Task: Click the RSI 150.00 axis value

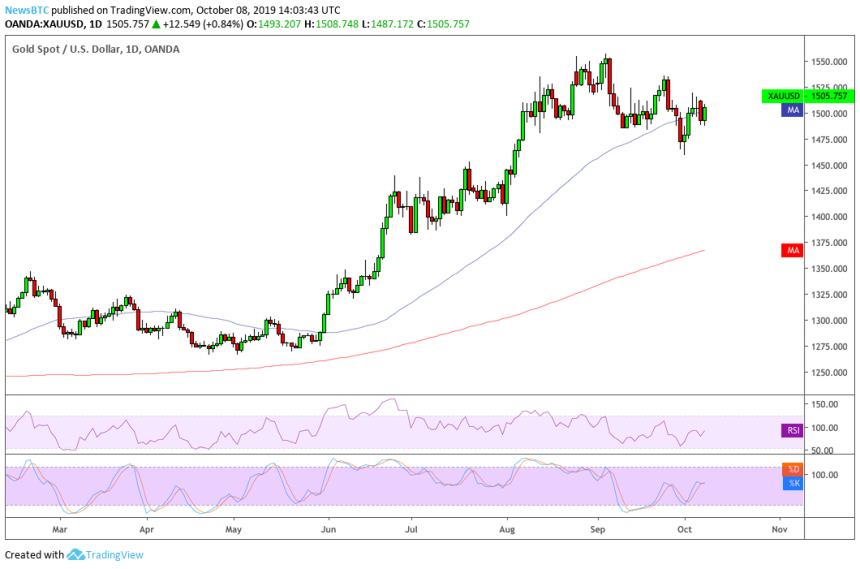Action: click(x=825, y=404)
